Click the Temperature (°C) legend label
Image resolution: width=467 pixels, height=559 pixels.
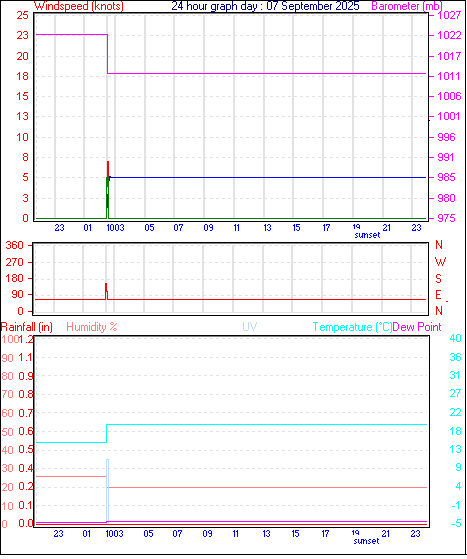tap(352, 327)
